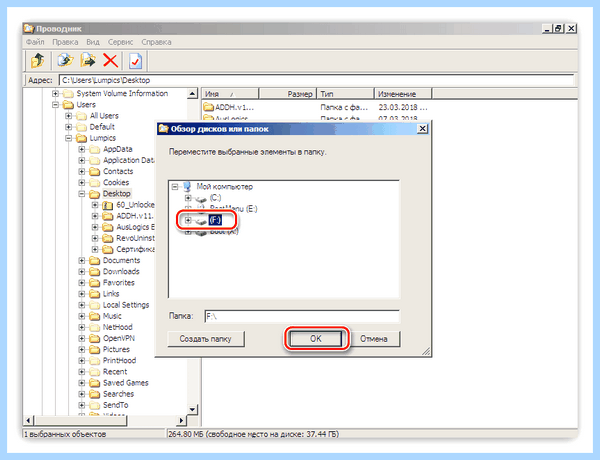The width and height of the screenshot is (600, 460).
Task: Select the Contacts folder in the tree
Action: pos(118,171)
